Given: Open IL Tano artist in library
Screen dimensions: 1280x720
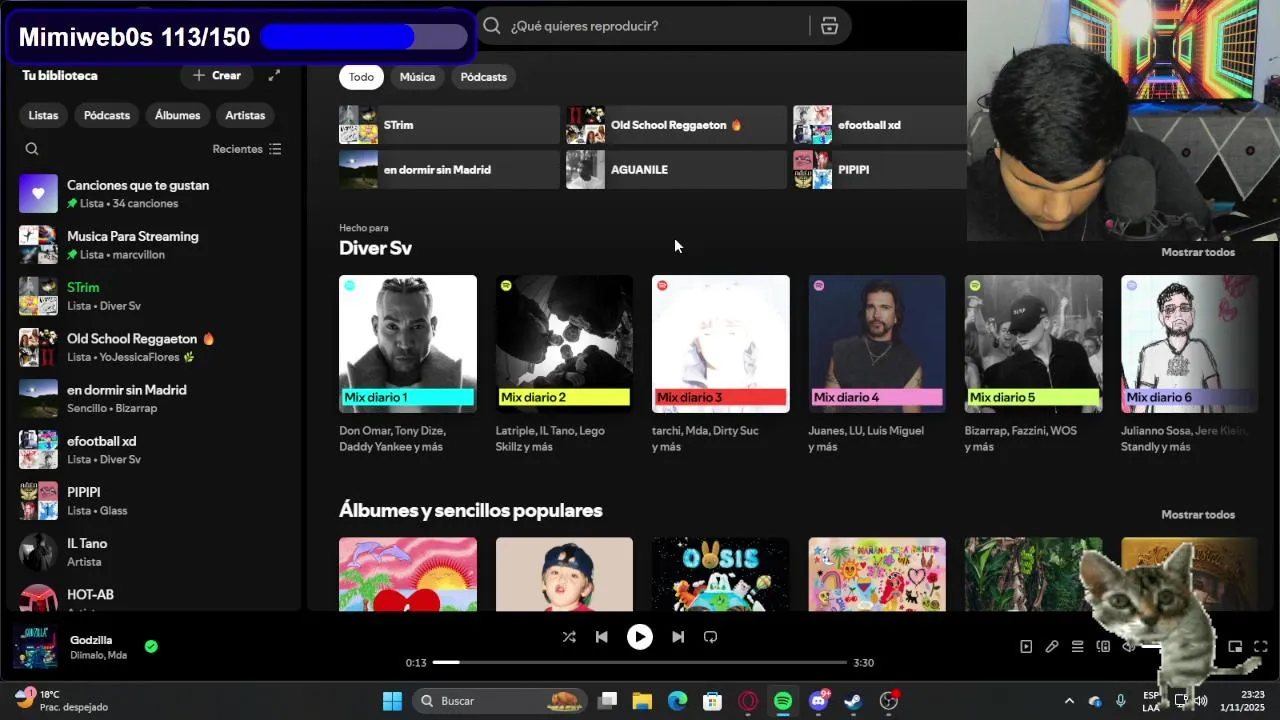Looking at the screenshot, I should (155, 552).
